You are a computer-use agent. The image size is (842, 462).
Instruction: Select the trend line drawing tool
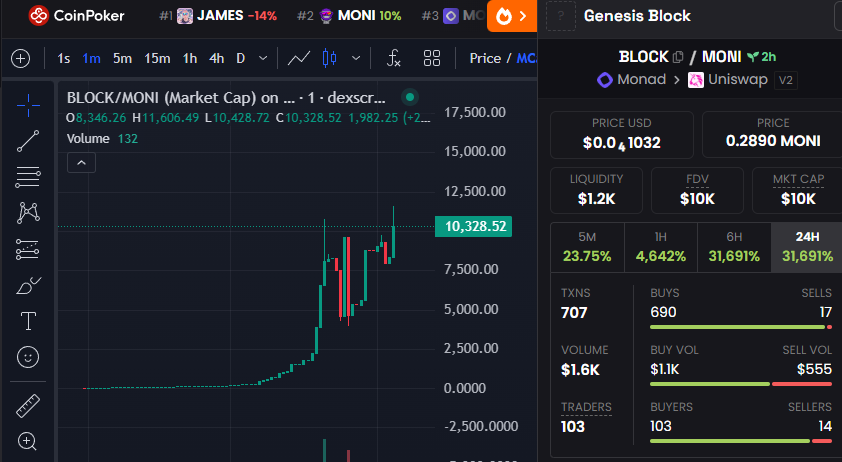pyautogui.click(x=28, y=141)
